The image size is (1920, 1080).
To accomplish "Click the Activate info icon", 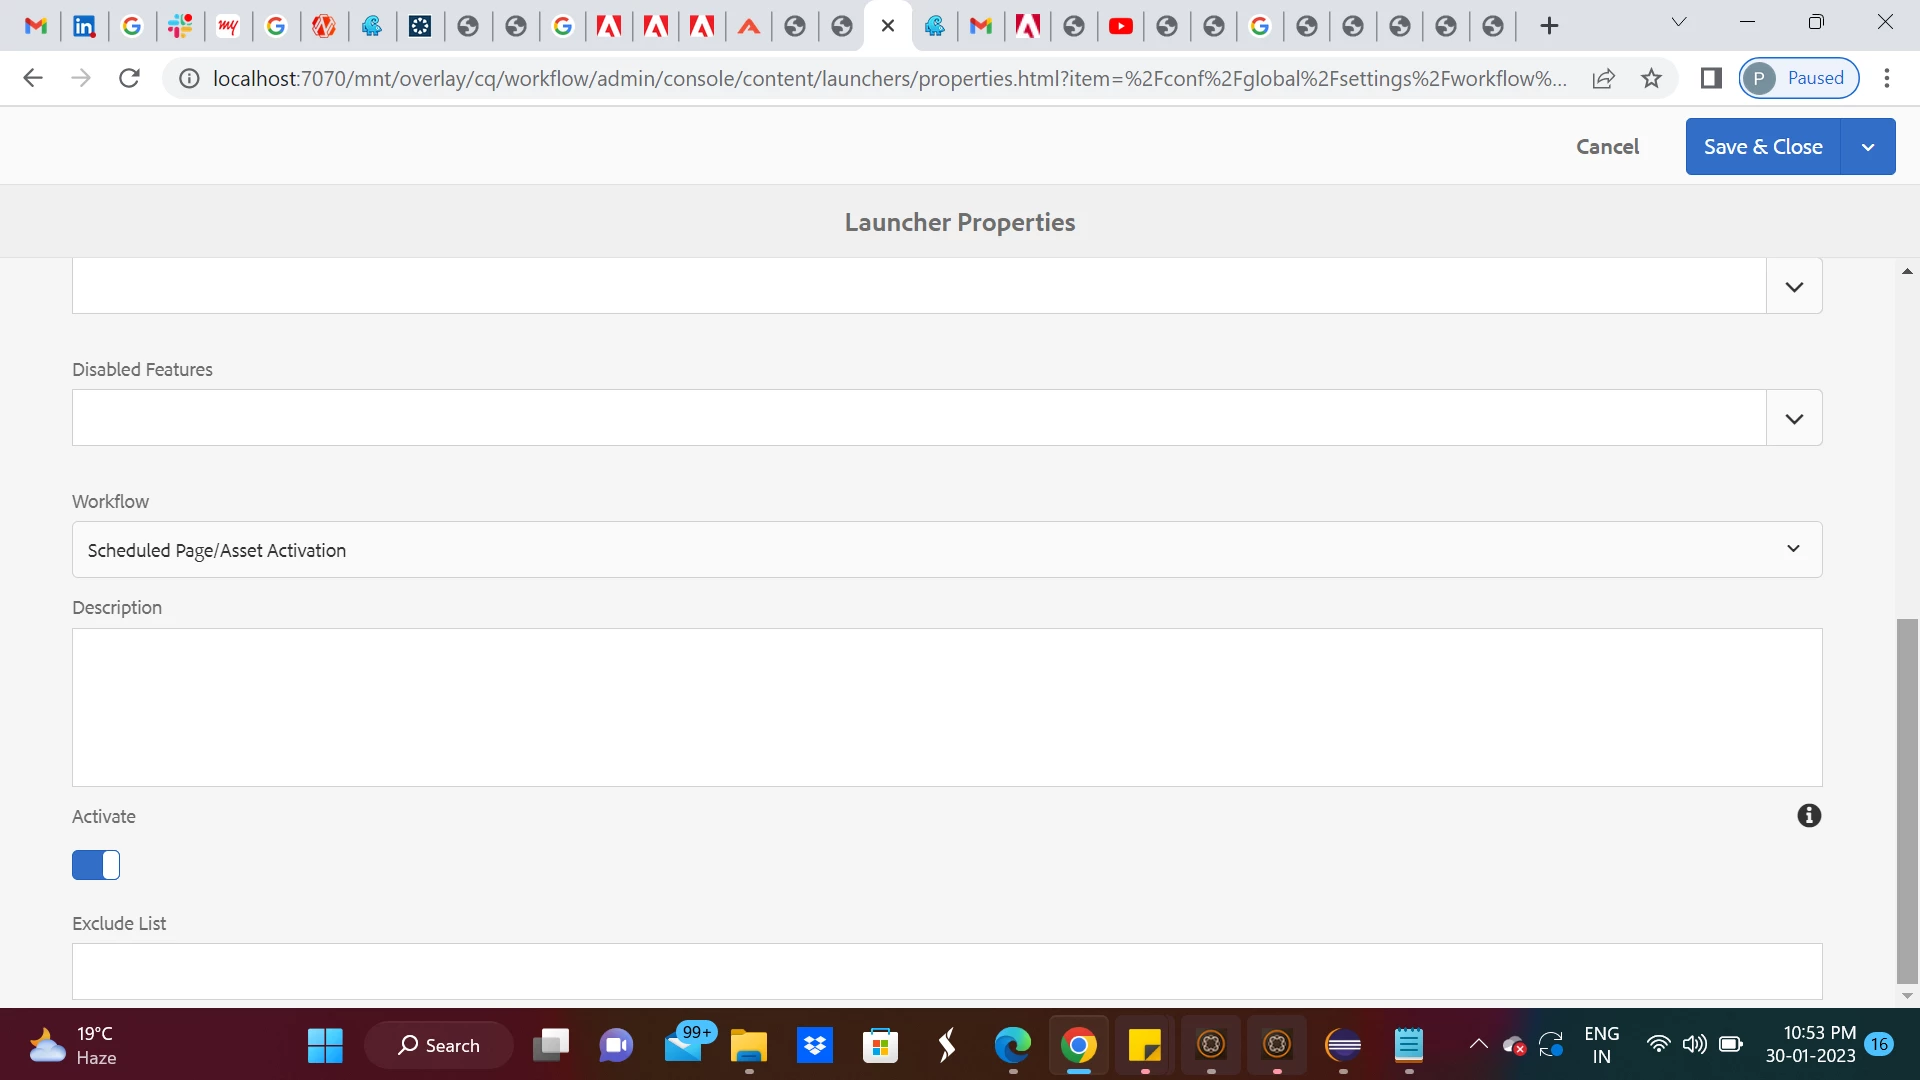I will click(x=1809, y=816).
